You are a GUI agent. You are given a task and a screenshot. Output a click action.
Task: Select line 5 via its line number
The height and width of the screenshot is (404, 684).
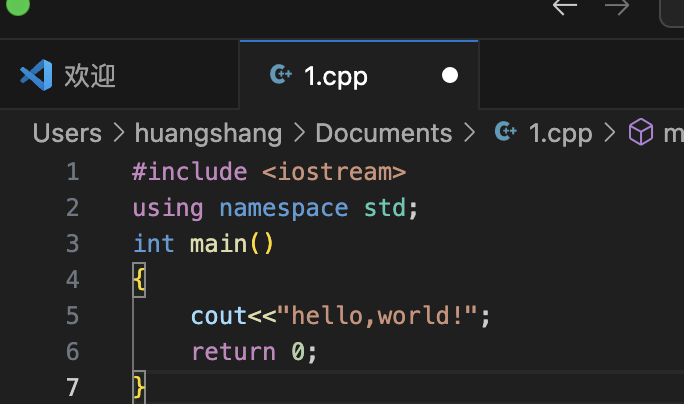(72, 316)
